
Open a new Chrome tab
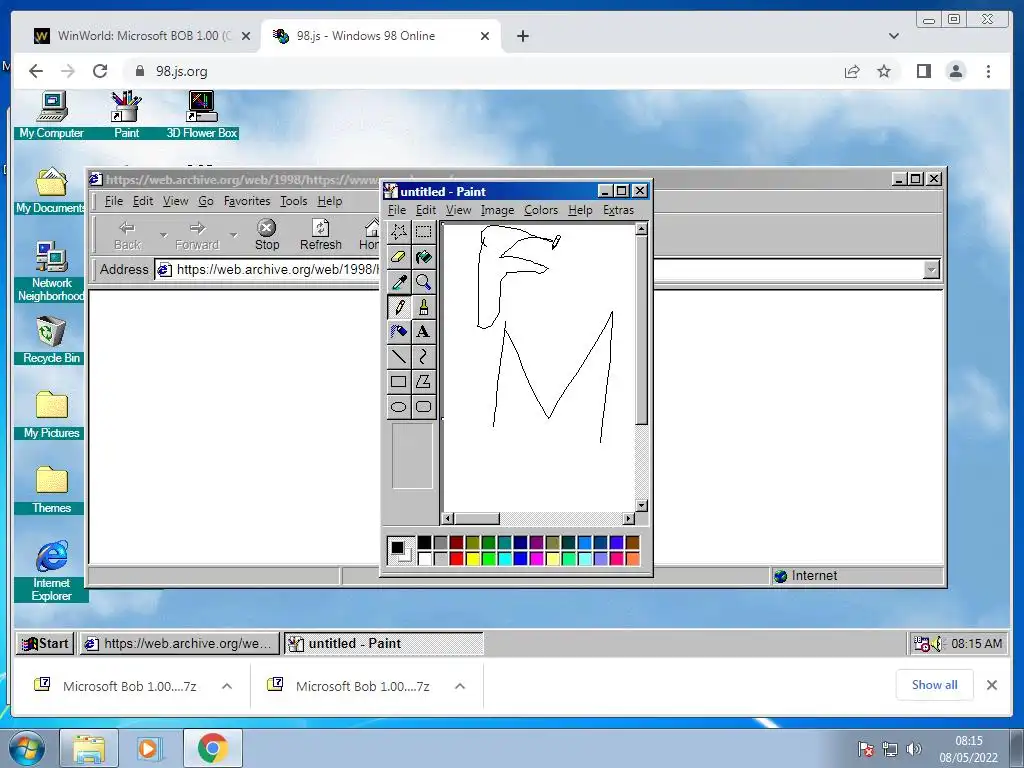click(x=522, y=36)
